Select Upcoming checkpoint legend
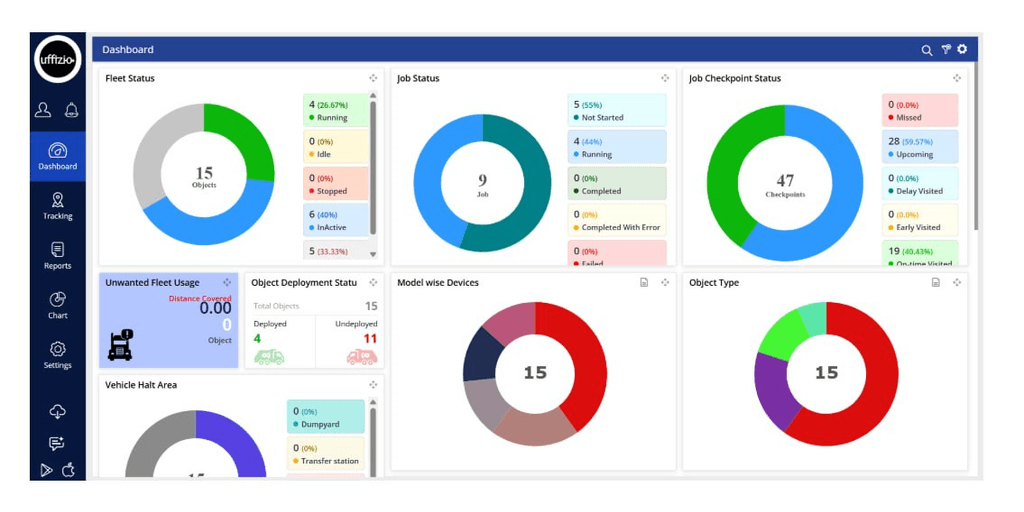Screen dimensions: 1024x512 (920, 147)
